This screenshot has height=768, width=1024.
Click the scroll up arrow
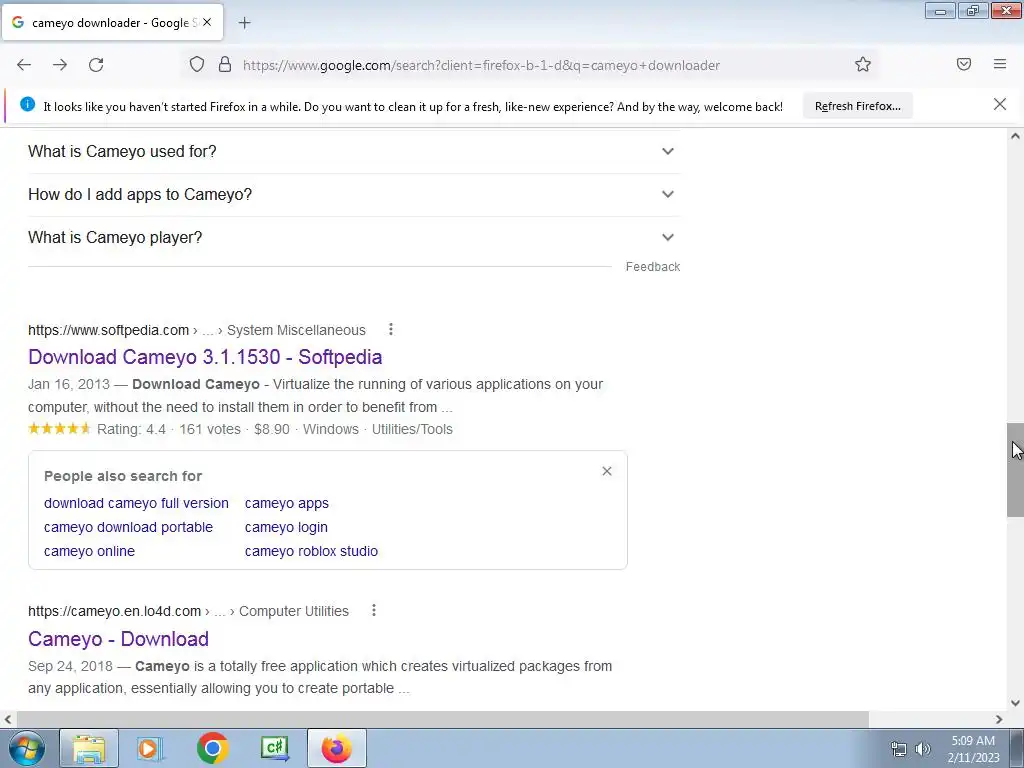[1015, 136]
